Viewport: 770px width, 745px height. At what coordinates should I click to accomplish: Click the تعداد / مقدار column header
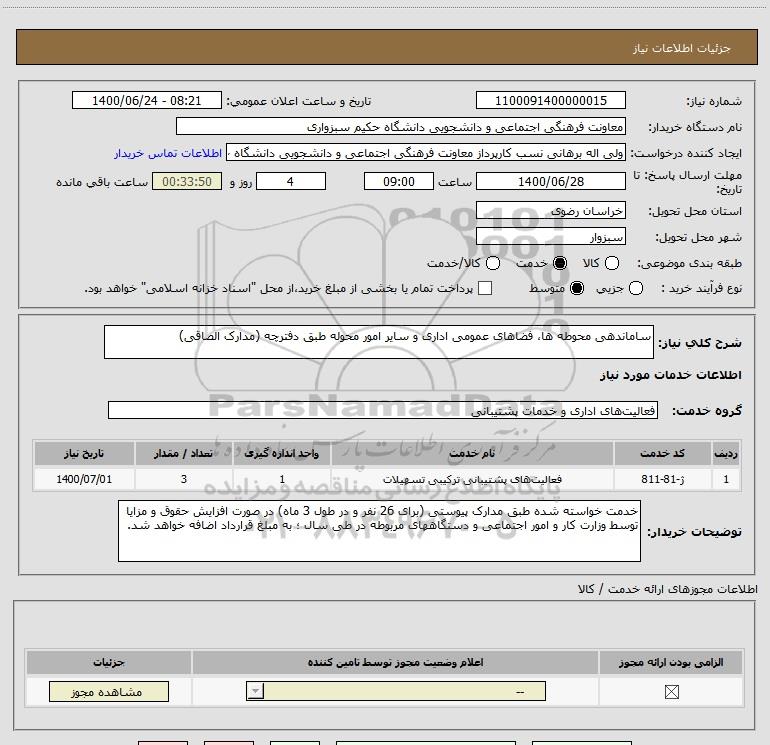(184, 453)
